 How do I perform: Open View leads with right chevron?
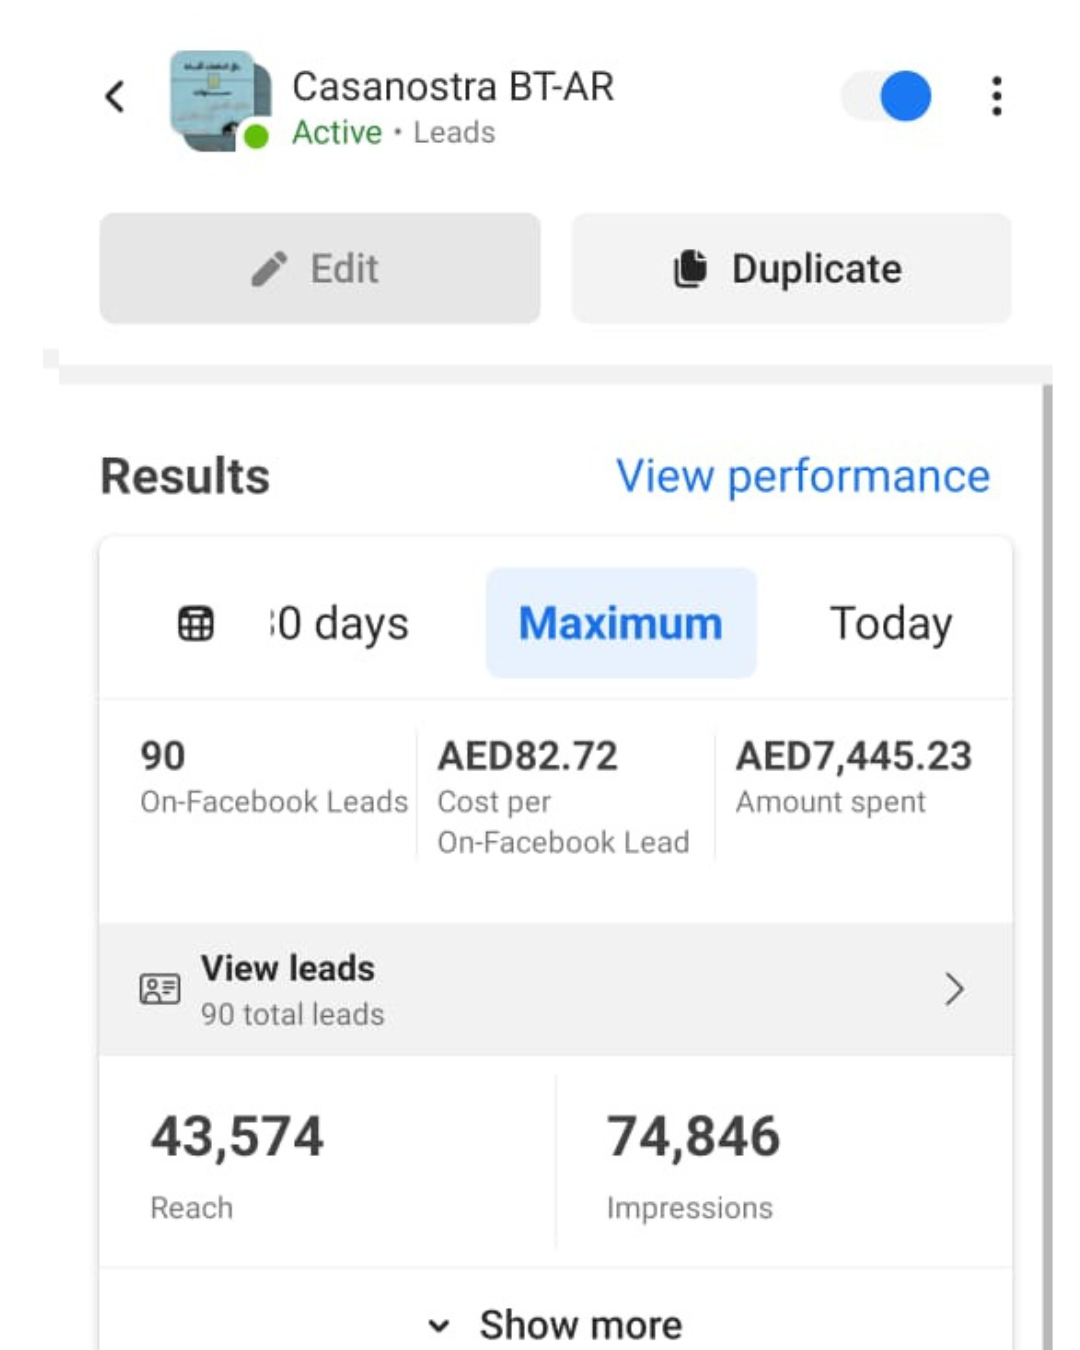(x=954, y=989)
